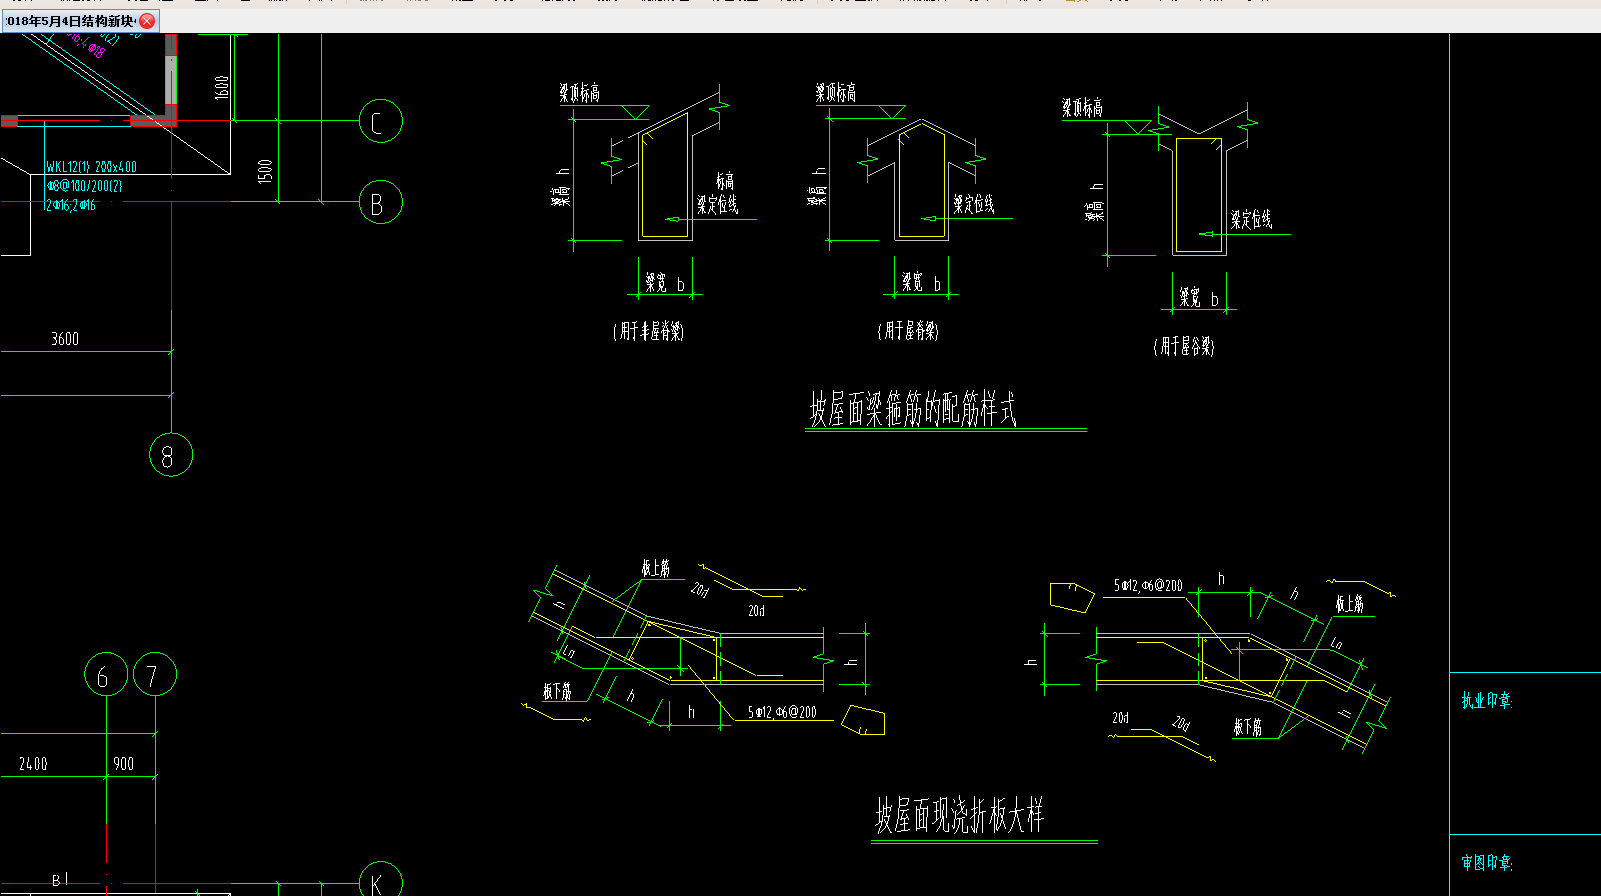Click axis bubble 7
1601x896 pixels.
tap(155, 675)
